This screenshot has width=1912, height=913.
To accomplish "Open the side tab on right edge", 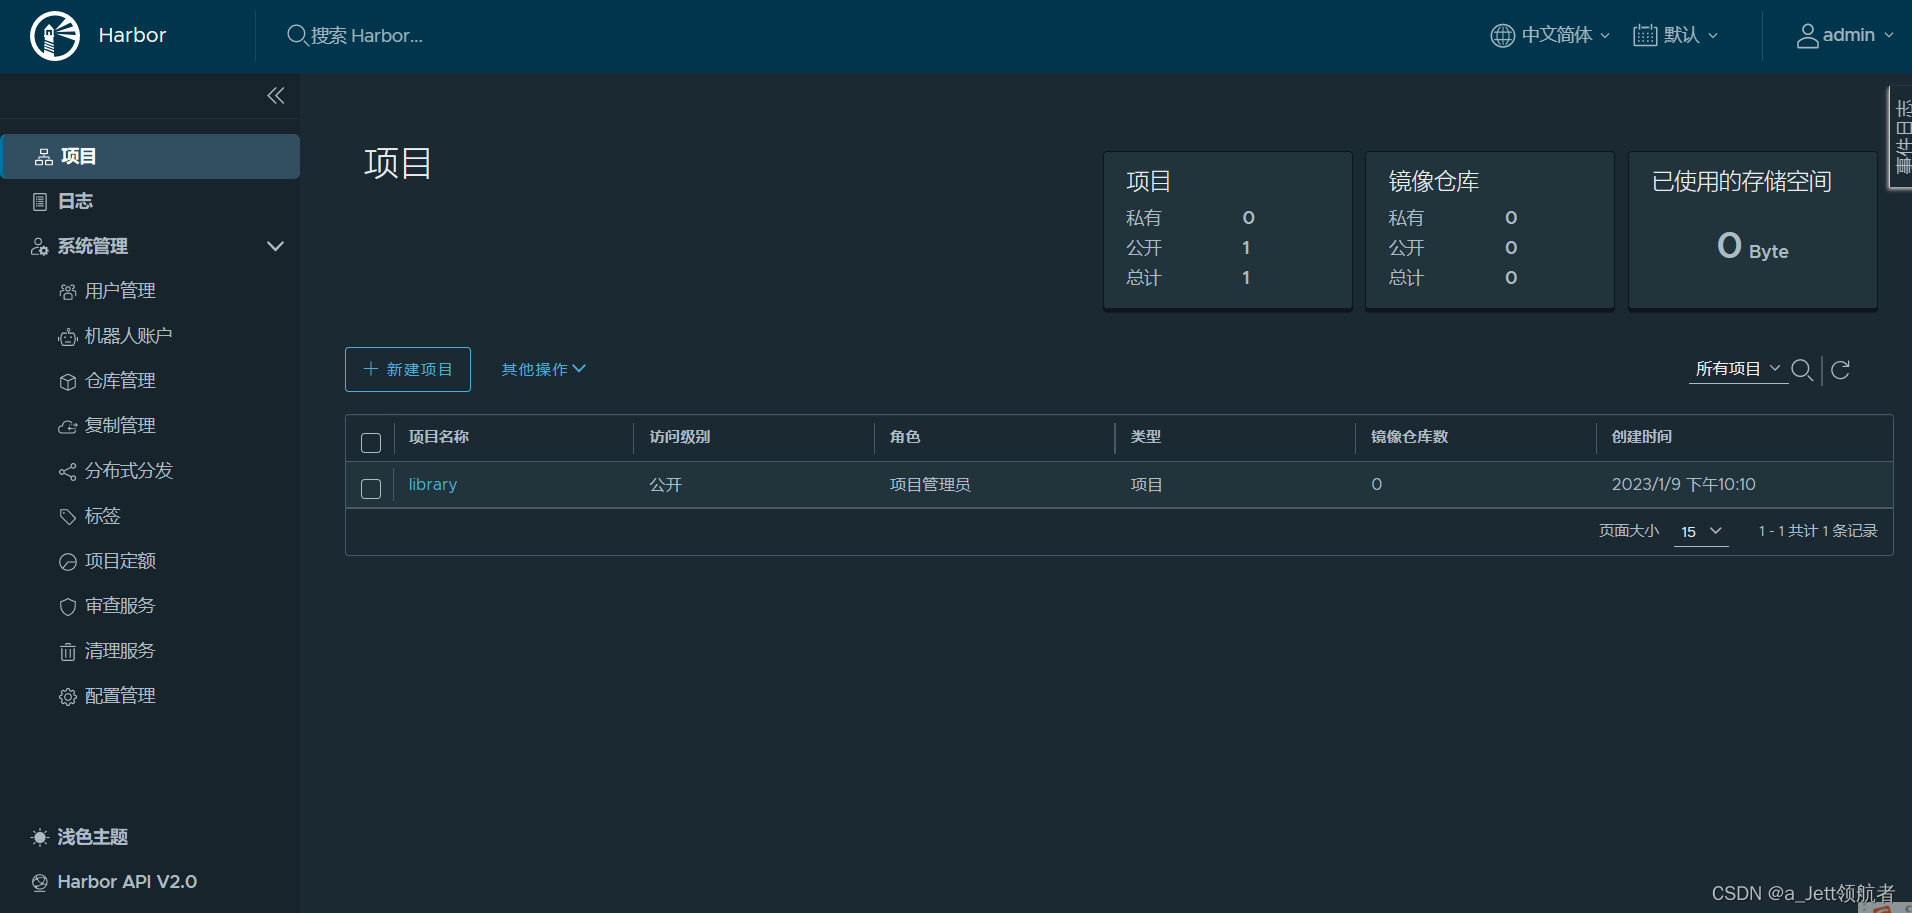I will coord(1900,137).
